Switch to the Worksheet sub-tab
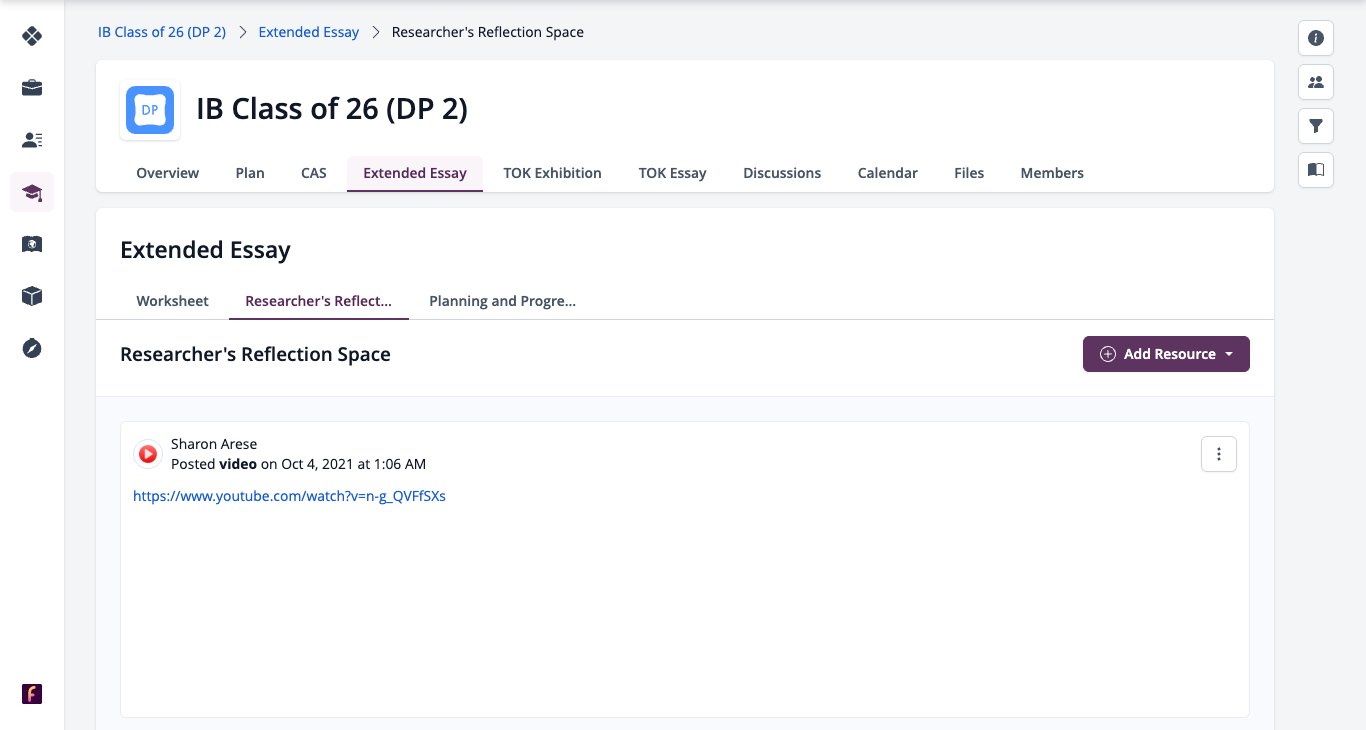 coord(172,301)
